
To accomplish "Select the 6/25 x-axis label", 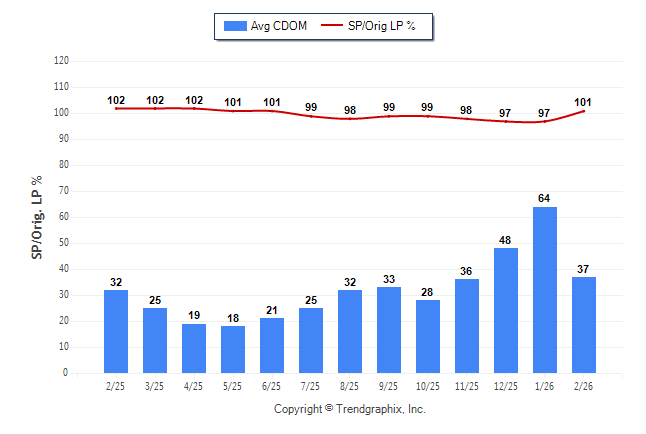I will [272, 385].
